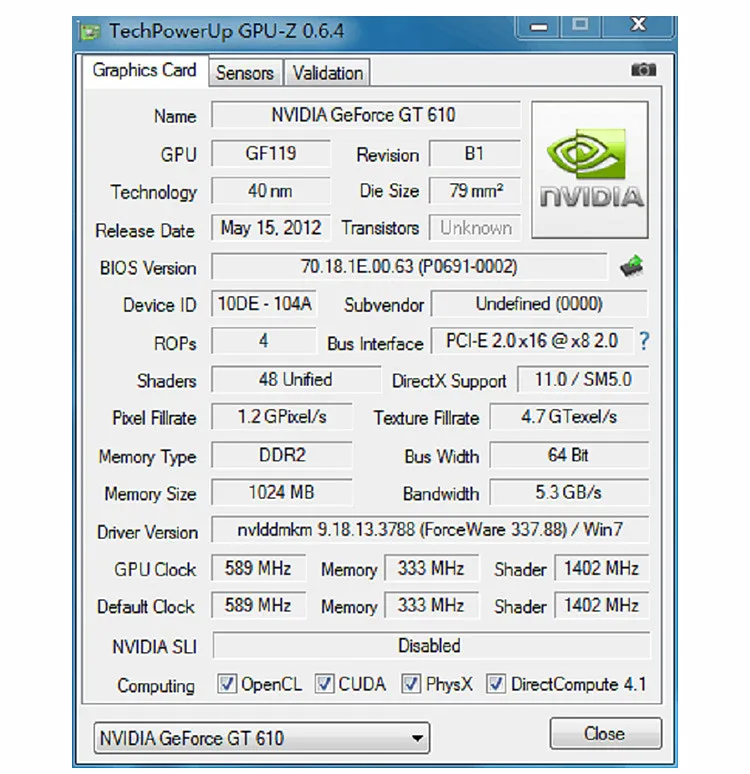Click the DirectX Support value 11.0 / SM5.0
The height and width of the screenshot is (774, 750).
click(x=583, y=380)
